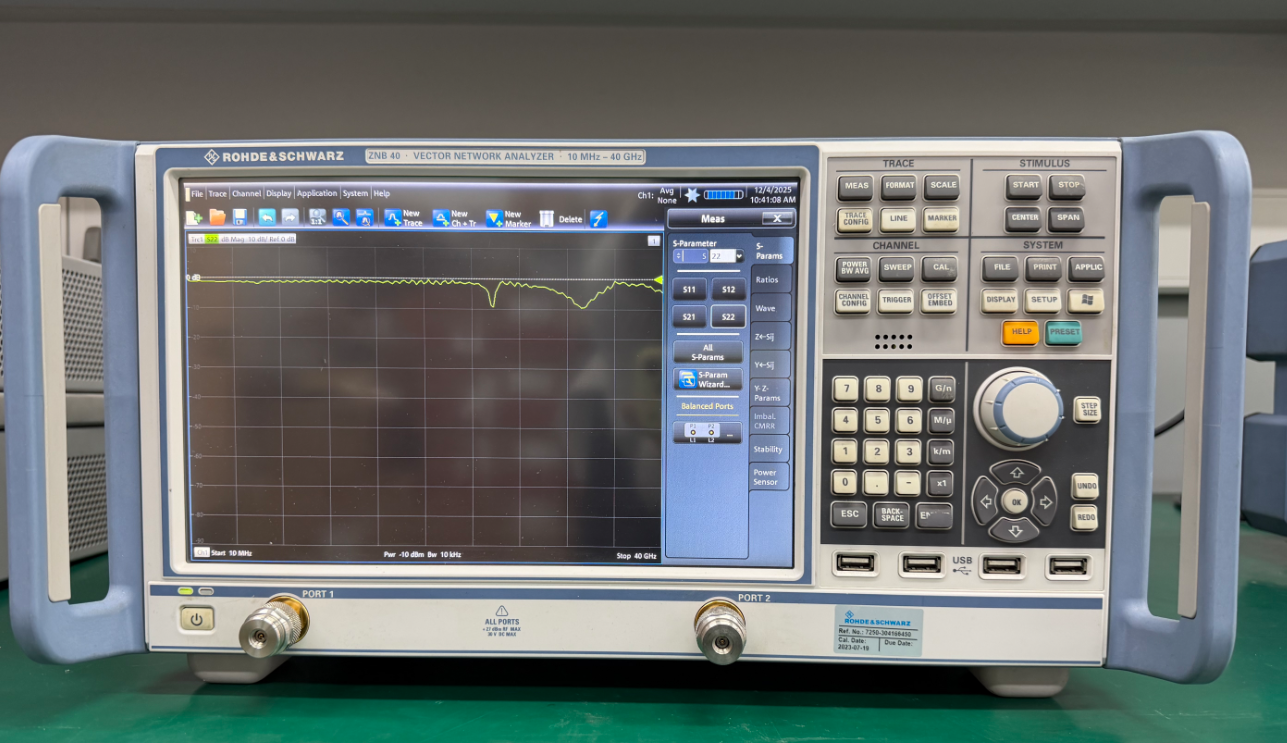Image resolution: width=1287 pixels, height=743 pixels.
Task: Click the S-Parameter type spinner arrows
Action: tap(679, 256)
